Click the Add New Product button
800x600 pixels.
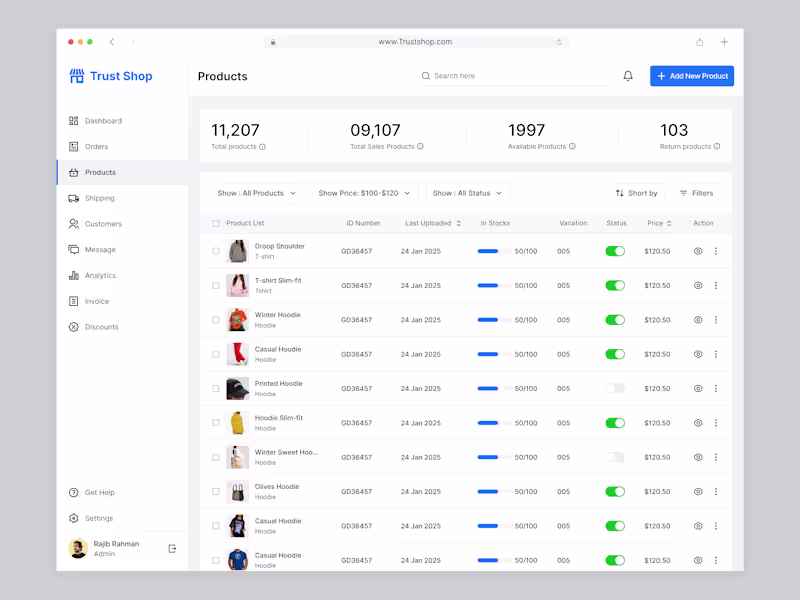692,76
